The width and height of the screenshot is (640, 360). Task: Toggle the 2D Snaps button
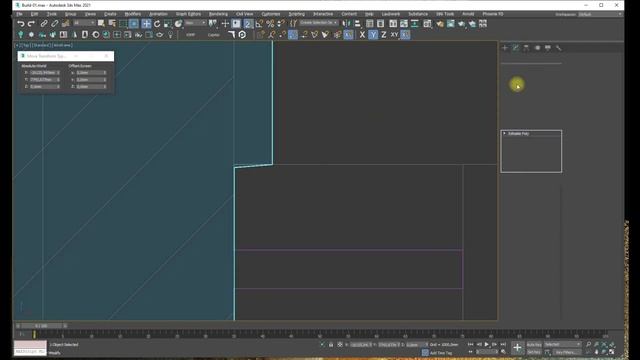(x=248, y=24)
